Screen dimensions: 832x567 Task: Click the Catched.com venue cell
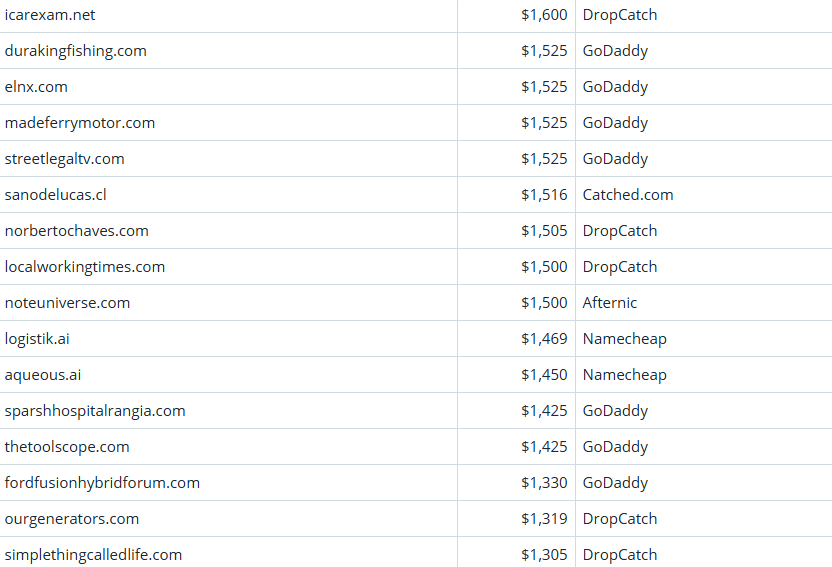(x=628, y=195)
